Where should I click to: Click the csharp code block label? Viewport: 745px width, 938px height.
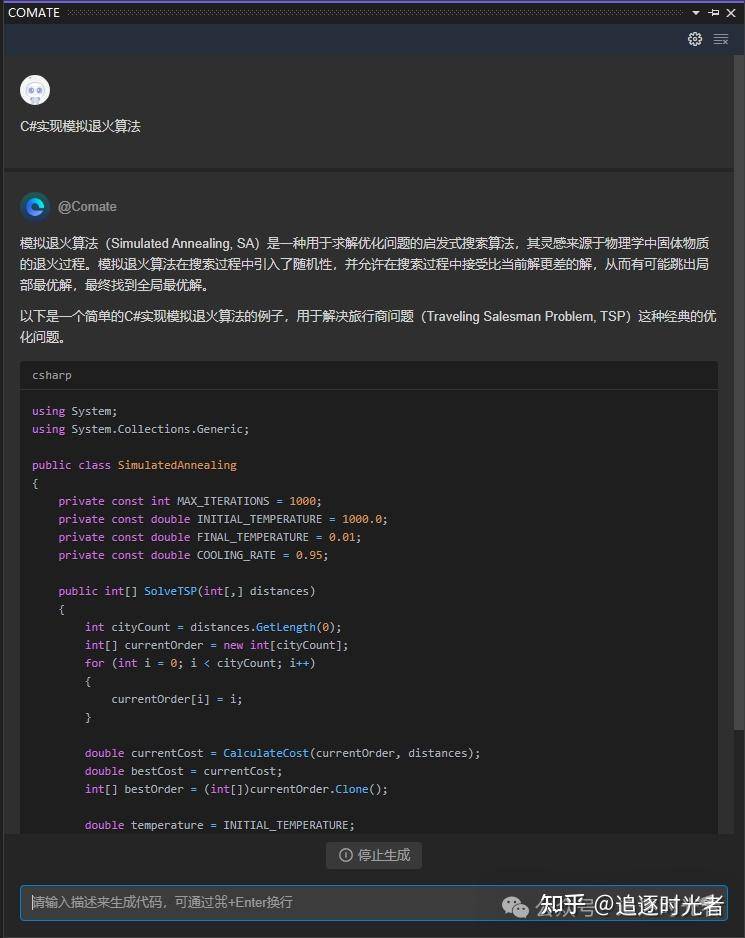tap(52, 375)
